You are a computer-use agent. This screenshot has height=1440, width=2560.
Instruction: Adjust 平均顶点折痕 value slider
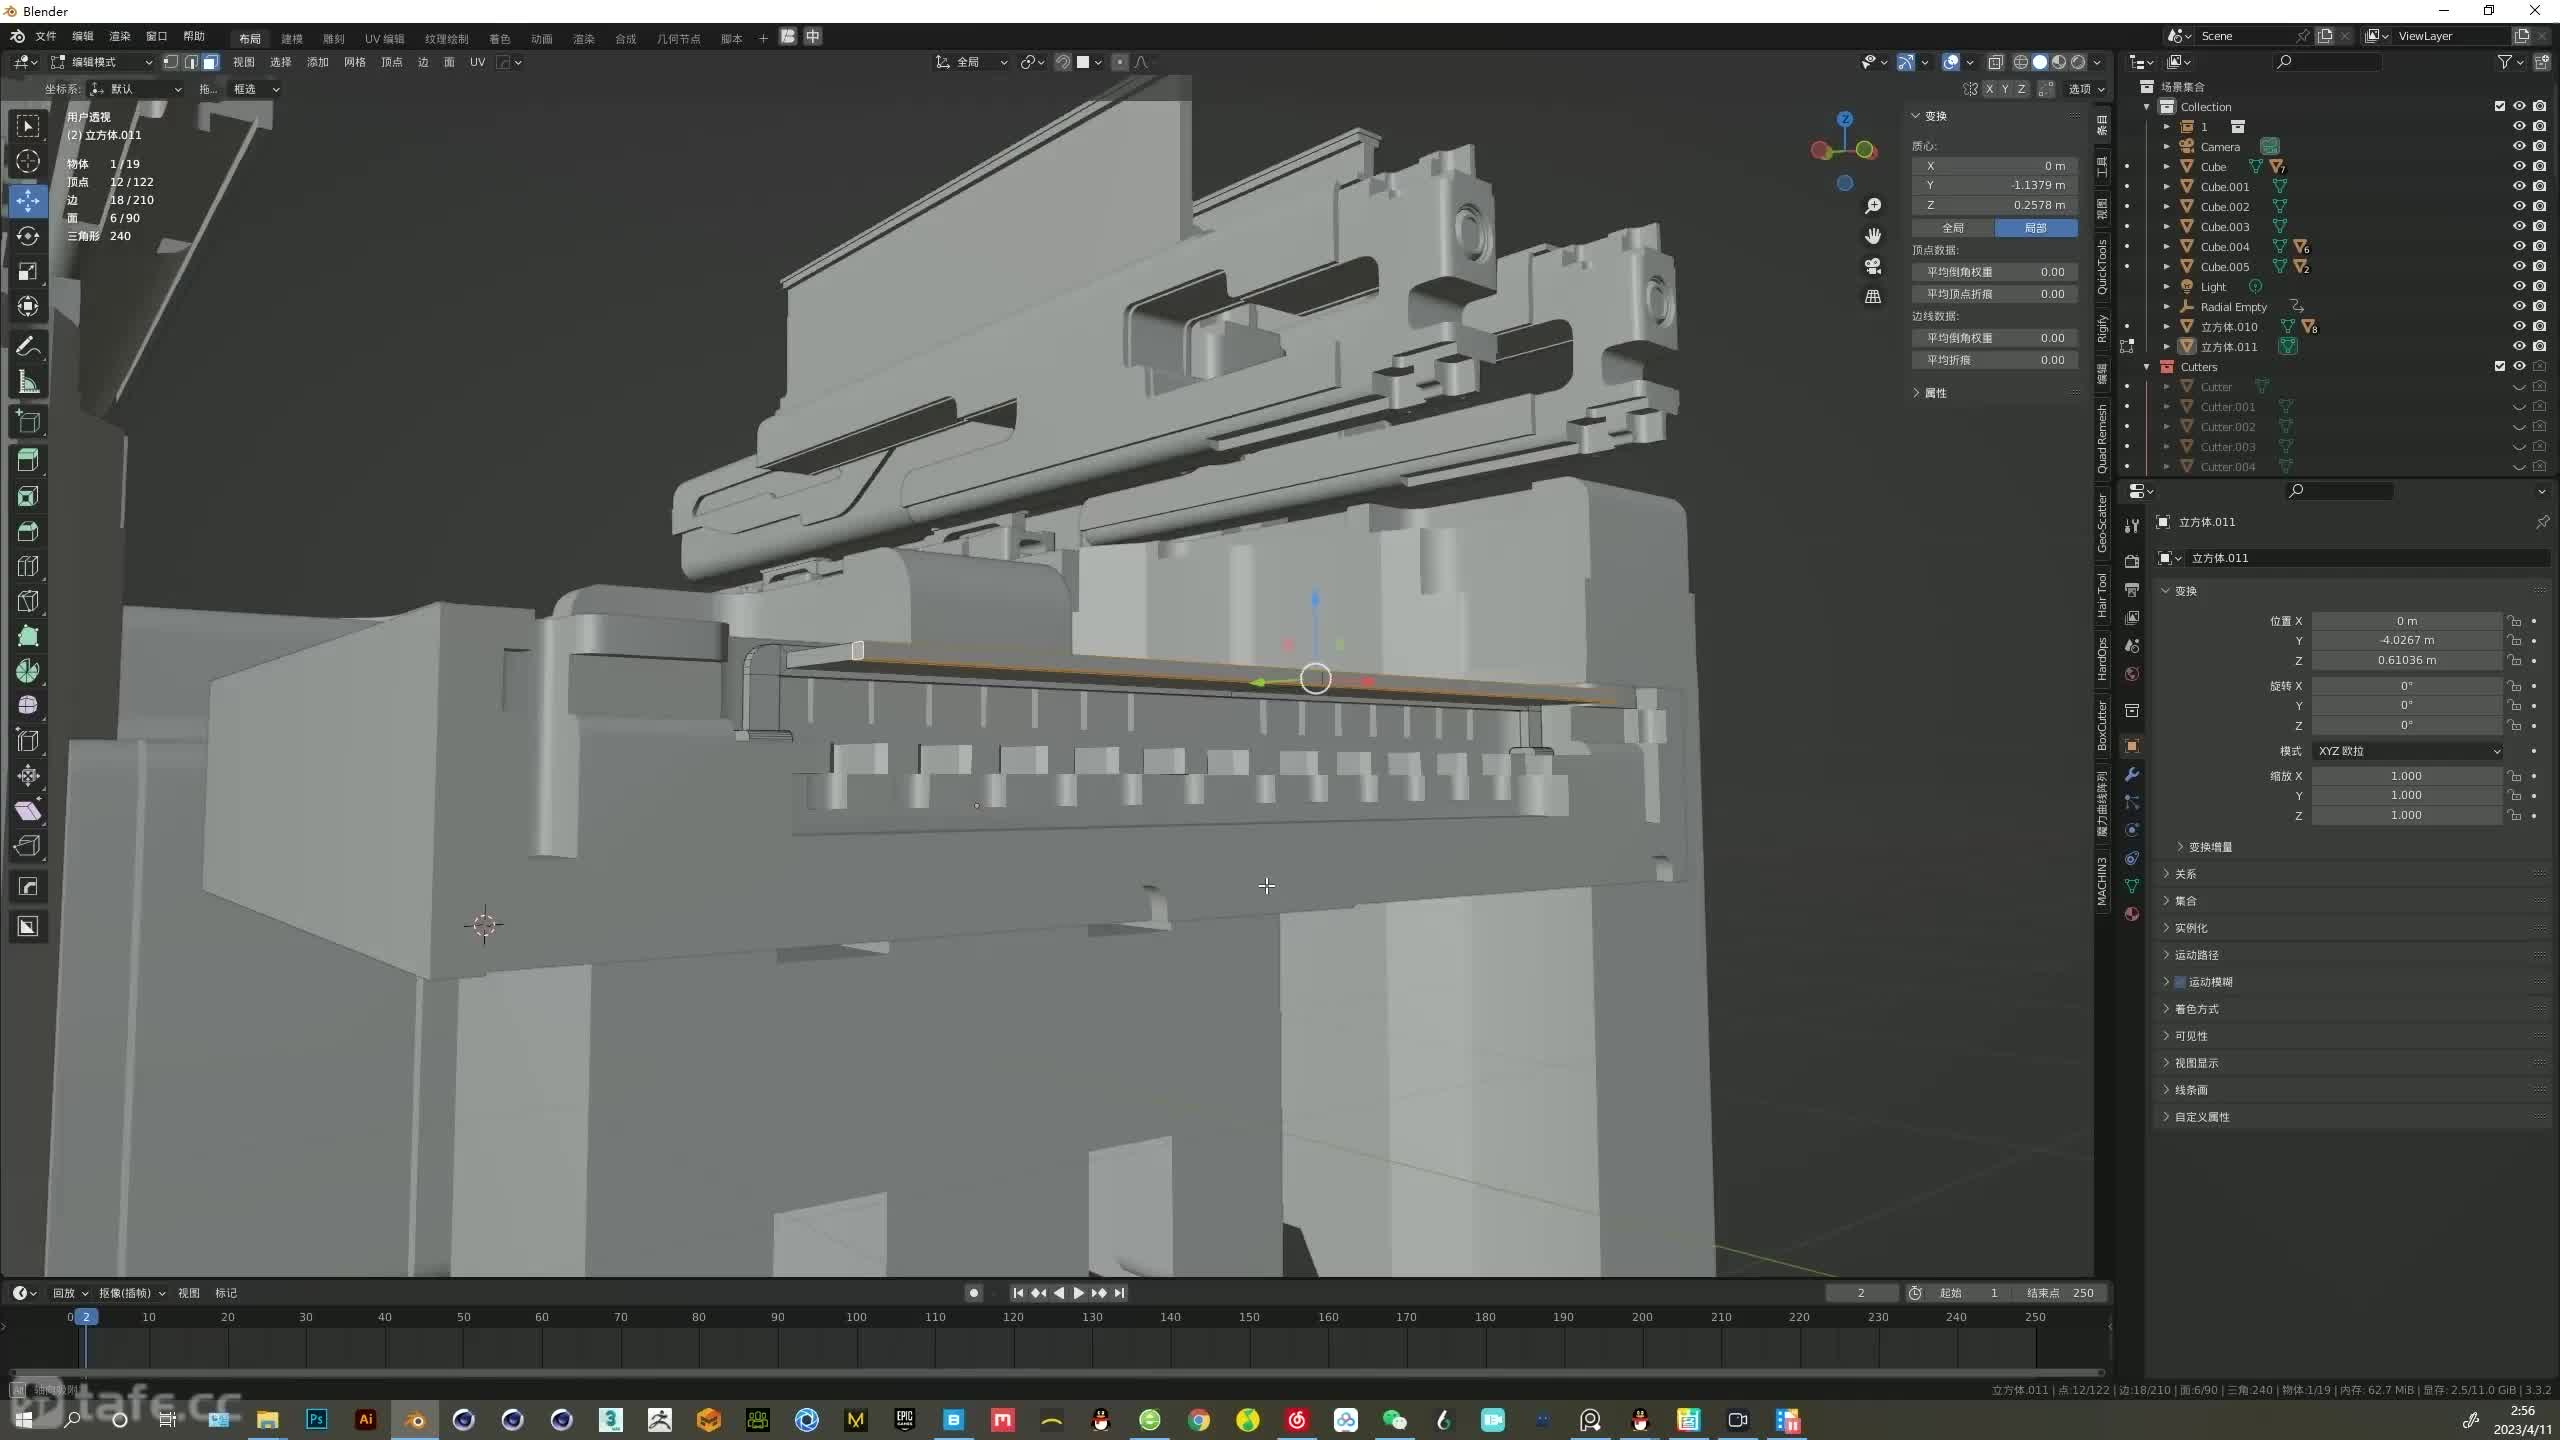pos(1995,294)
